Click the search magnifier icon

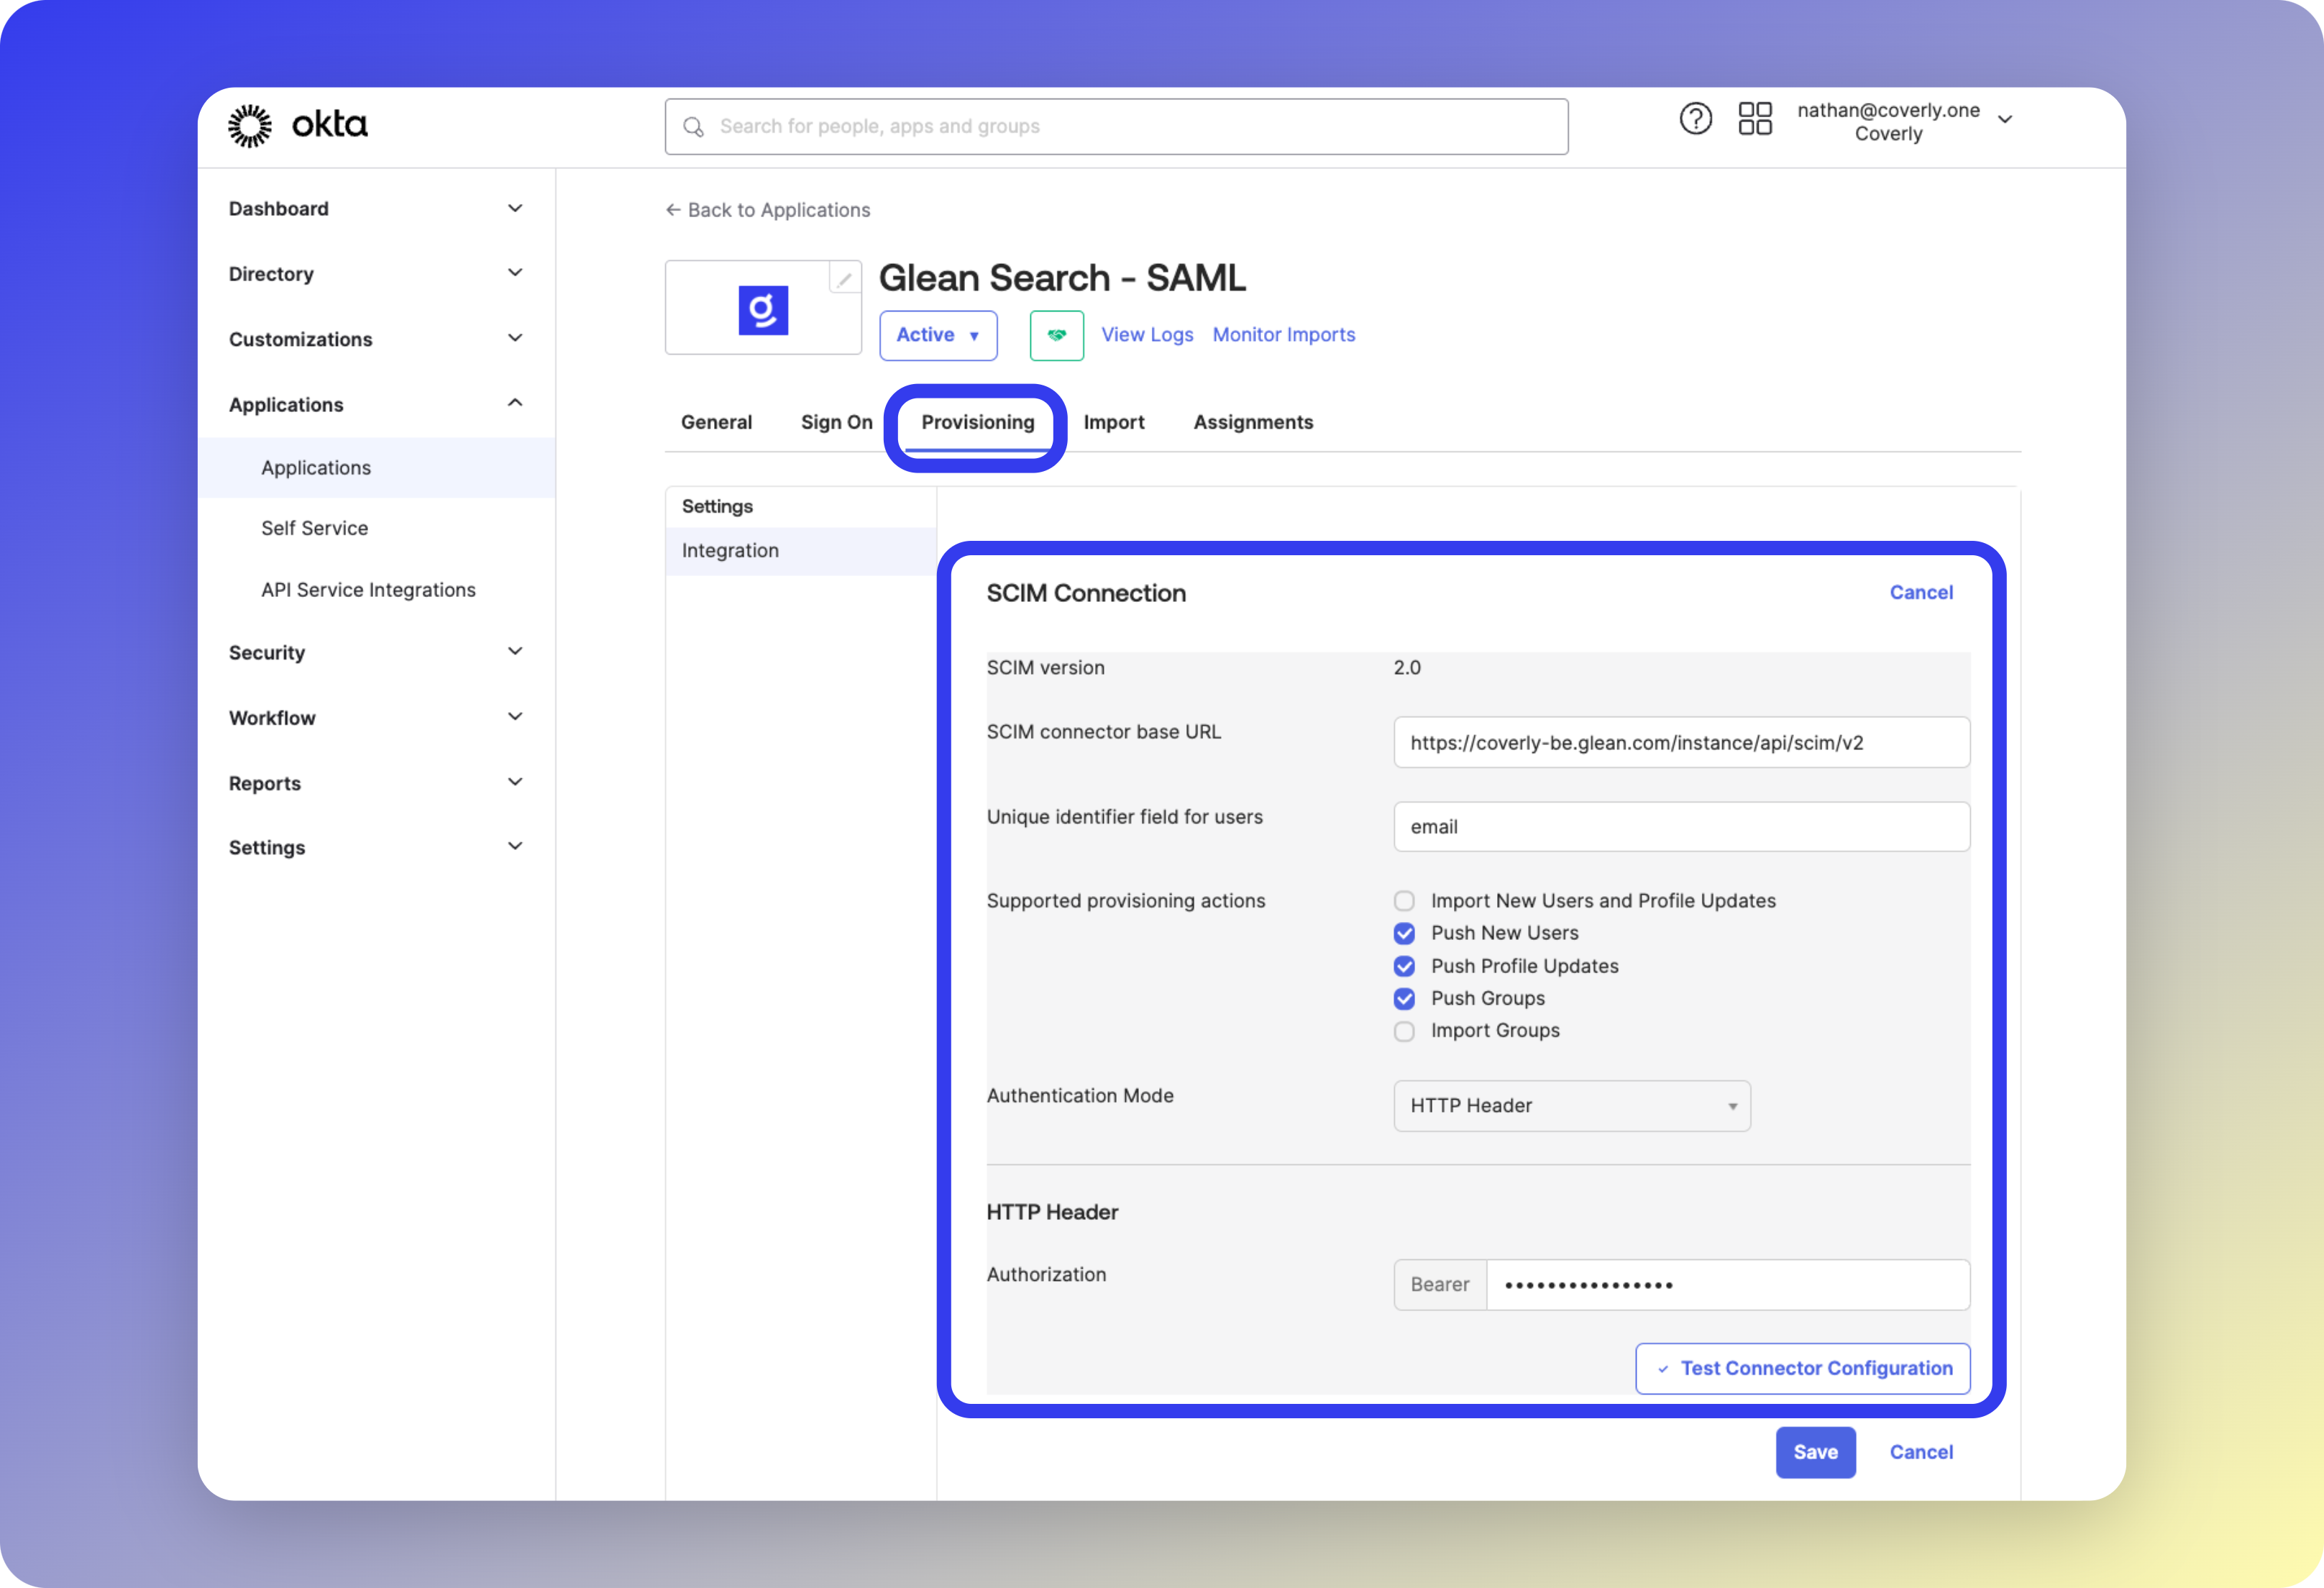[693, 127]
